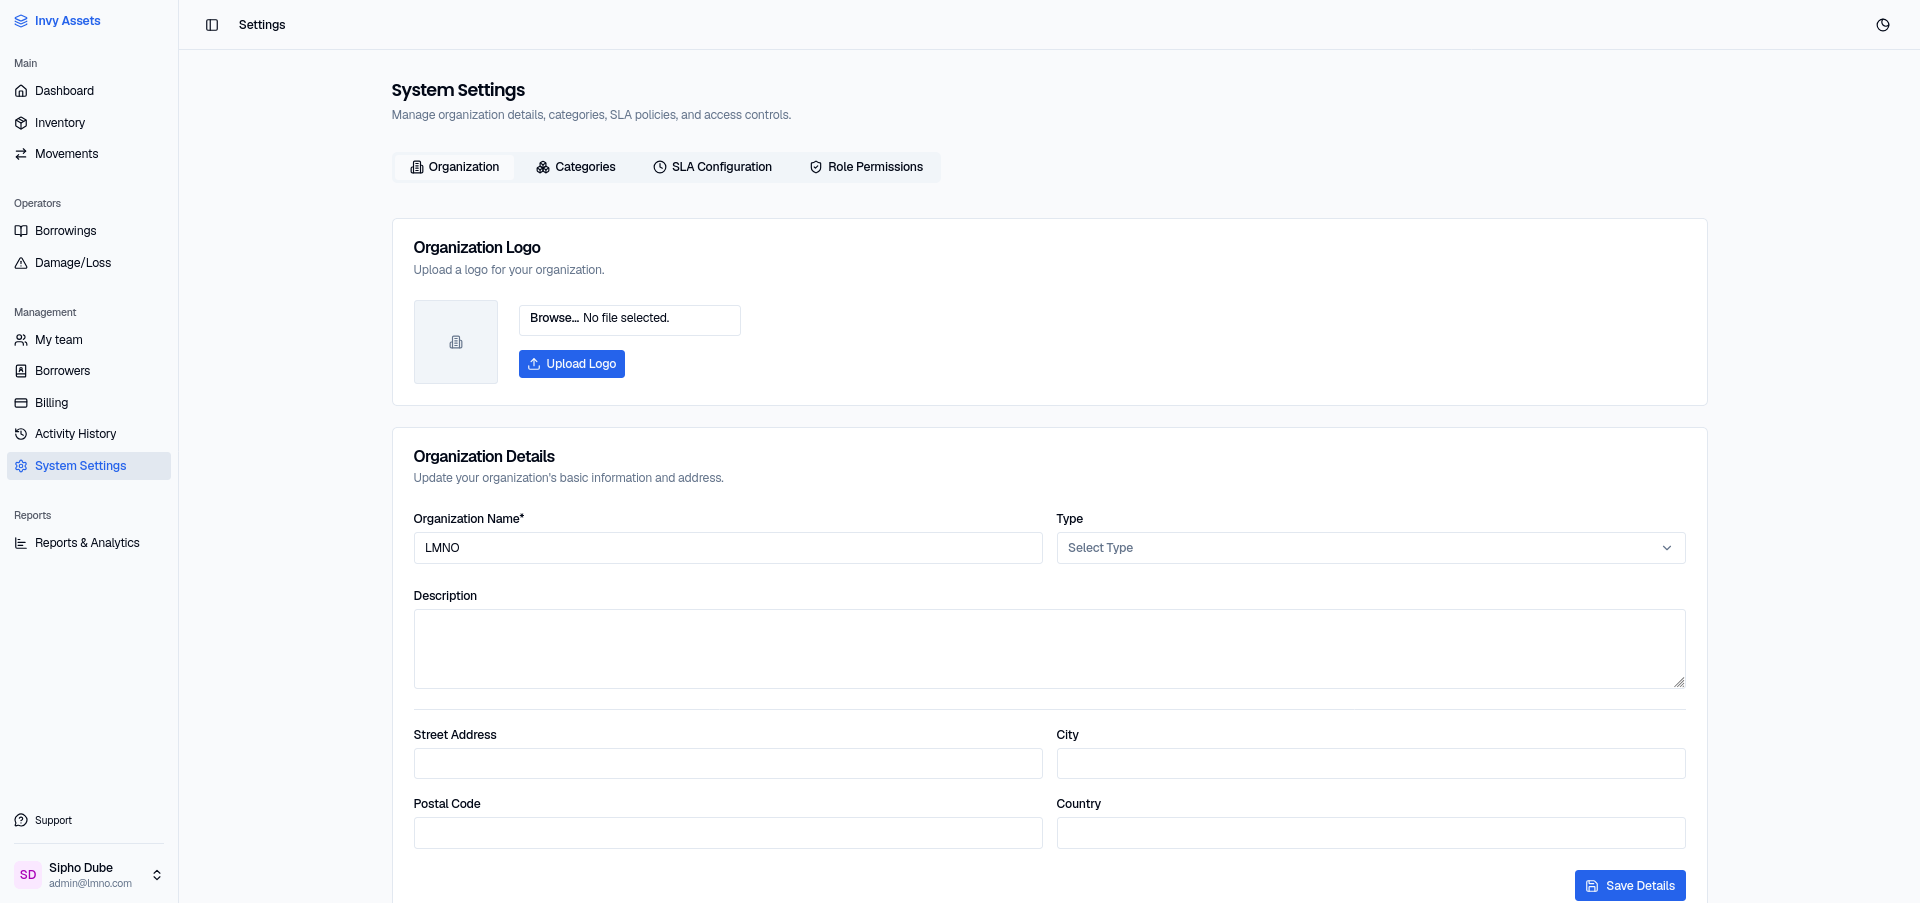Viewport: 1920px width, 903px height.
Task: Click the Damage/Loss warning triangle icon
Action: tap(21, 263)
